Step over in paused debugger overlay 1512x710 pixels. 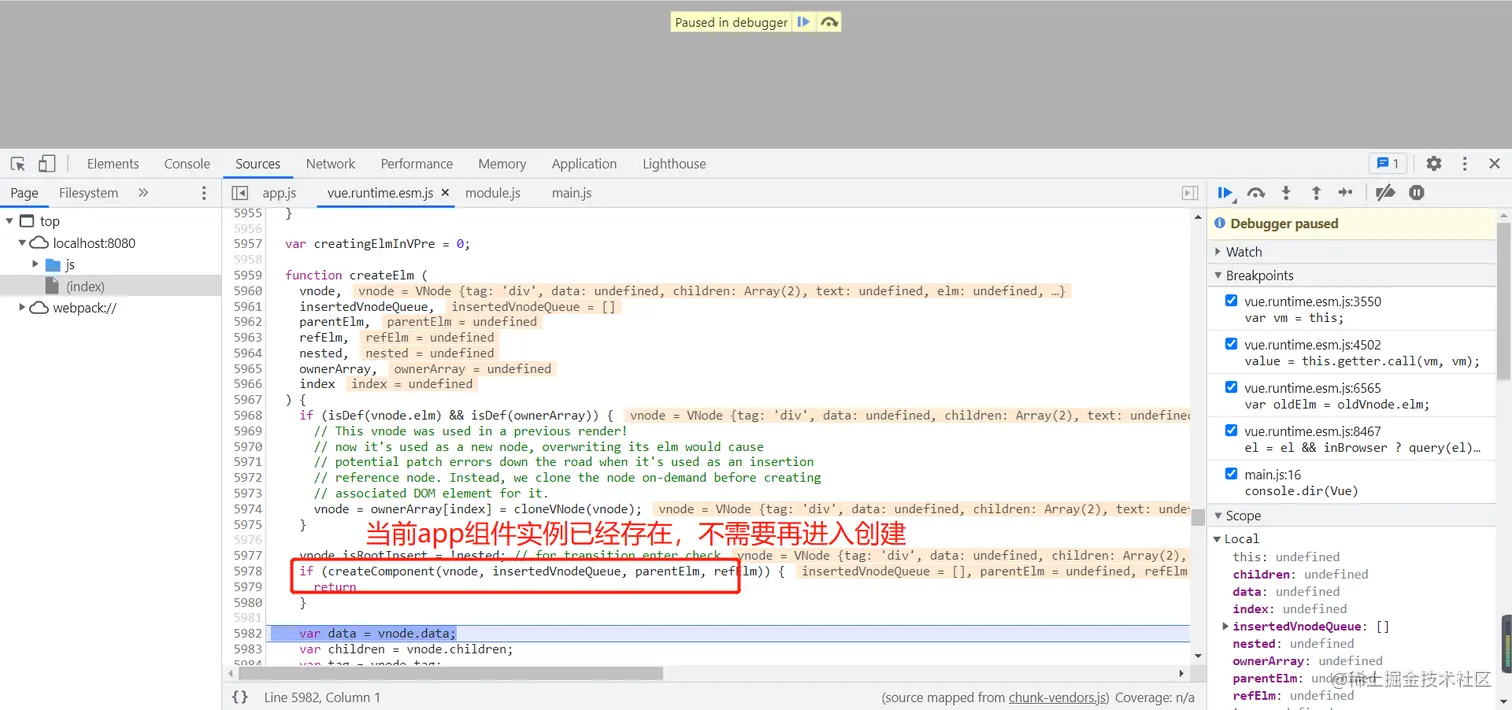click(829, 22)
